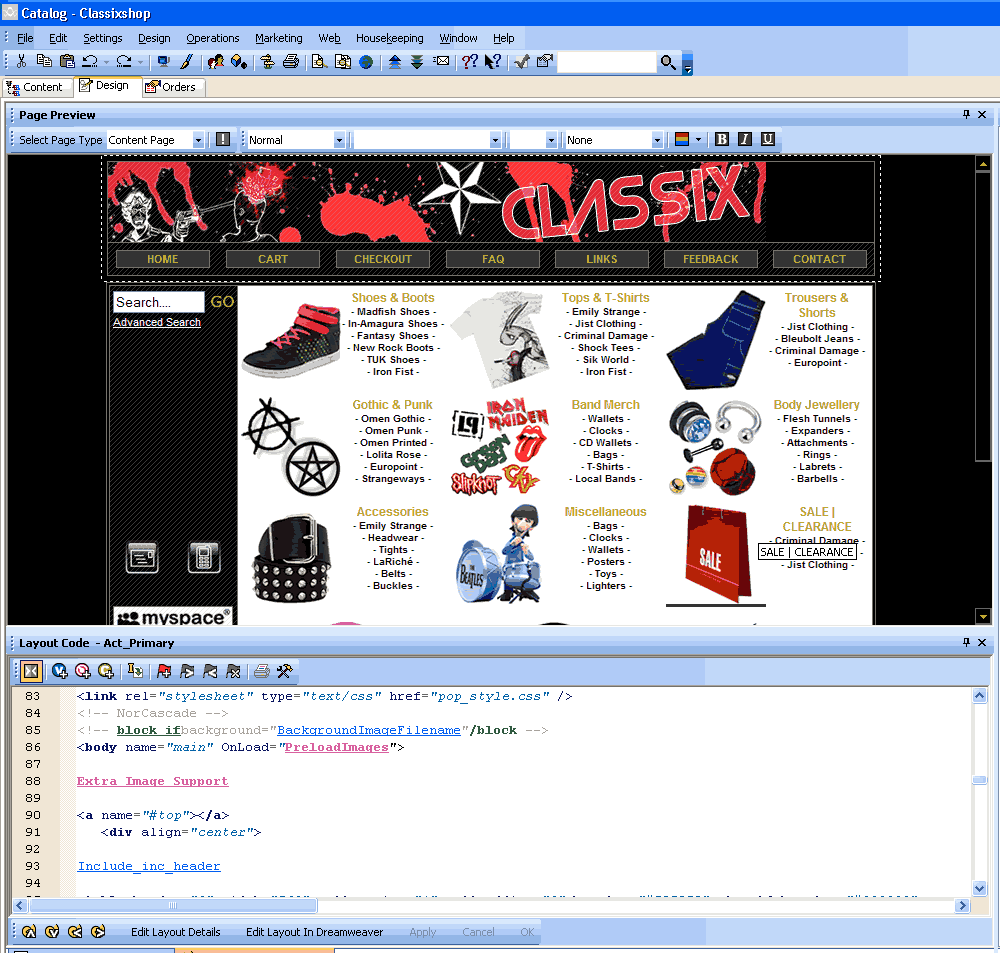
Task: Open the Marketing menu
Action: [x=278, y=38]
